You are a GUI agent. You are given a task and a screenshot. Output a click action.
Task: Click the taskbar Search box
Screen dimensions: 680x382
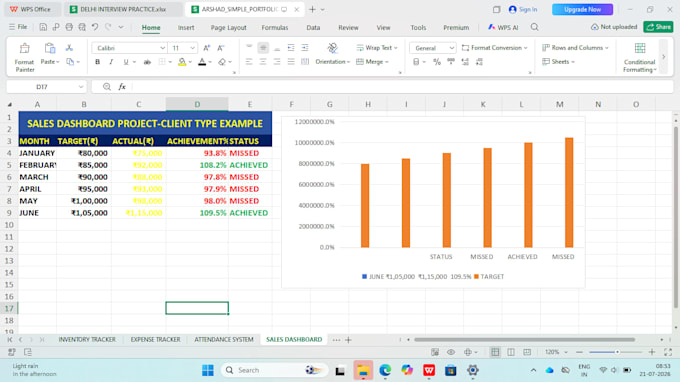coord(275,370)
